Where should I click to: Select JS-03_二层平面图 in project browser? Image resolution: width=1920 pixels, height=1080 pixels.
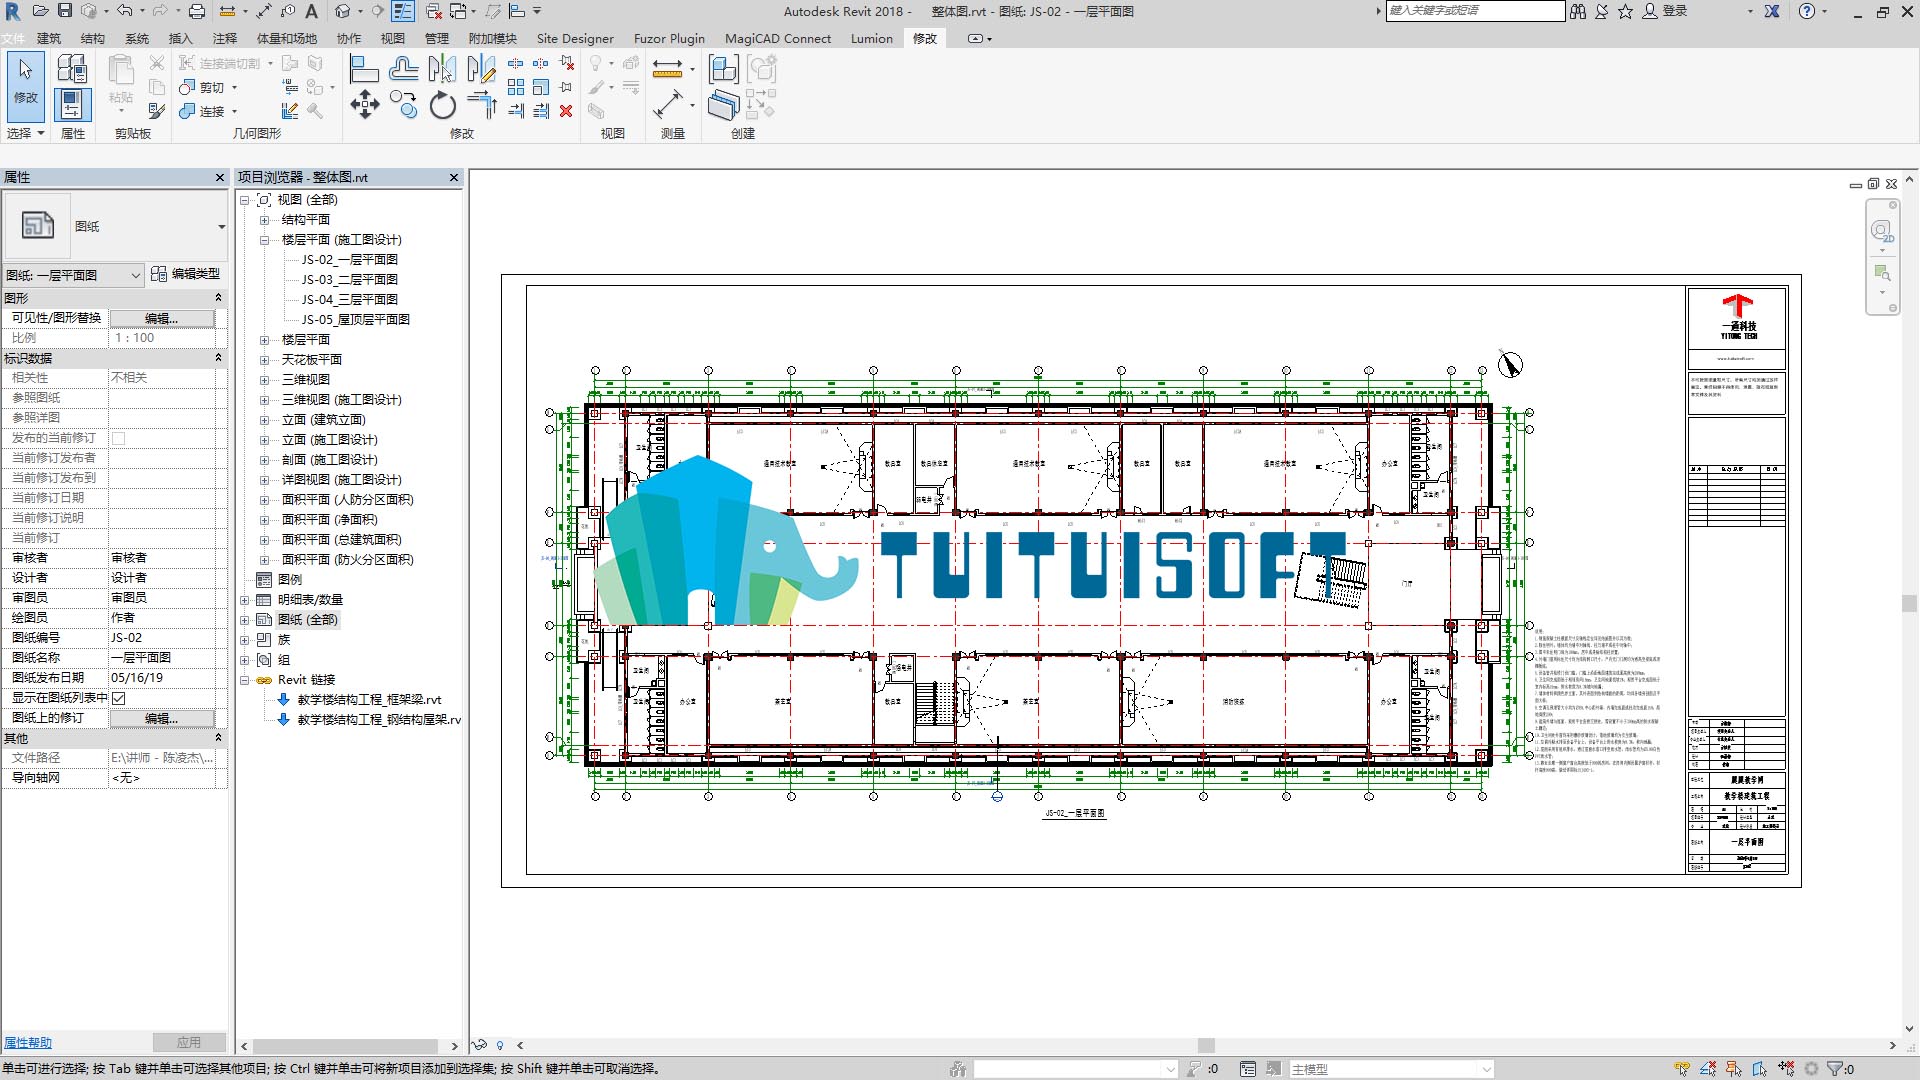coord(350,280)
